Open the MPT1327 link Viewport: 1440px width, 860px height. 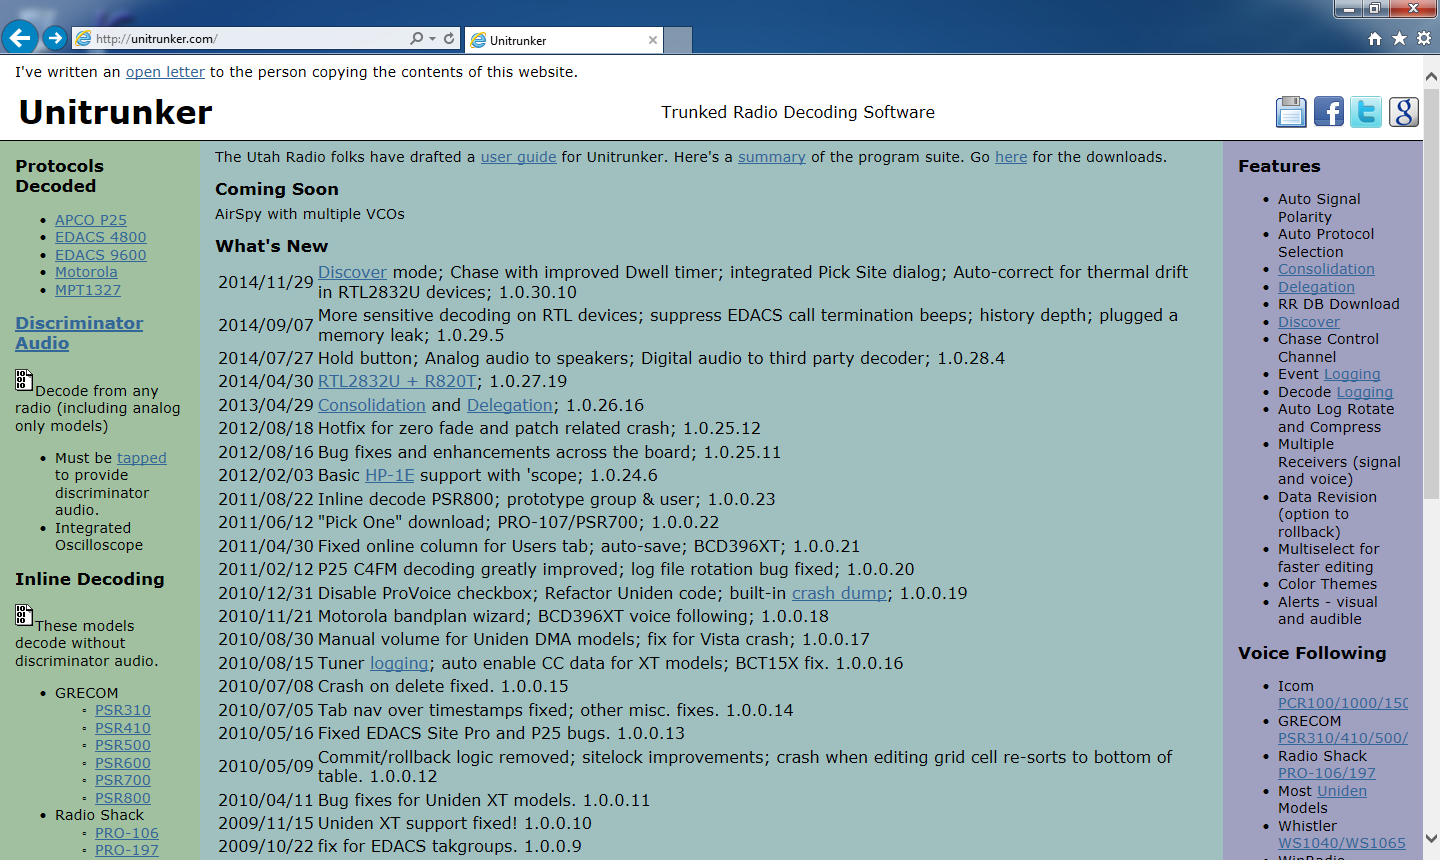tap(88, 290)
